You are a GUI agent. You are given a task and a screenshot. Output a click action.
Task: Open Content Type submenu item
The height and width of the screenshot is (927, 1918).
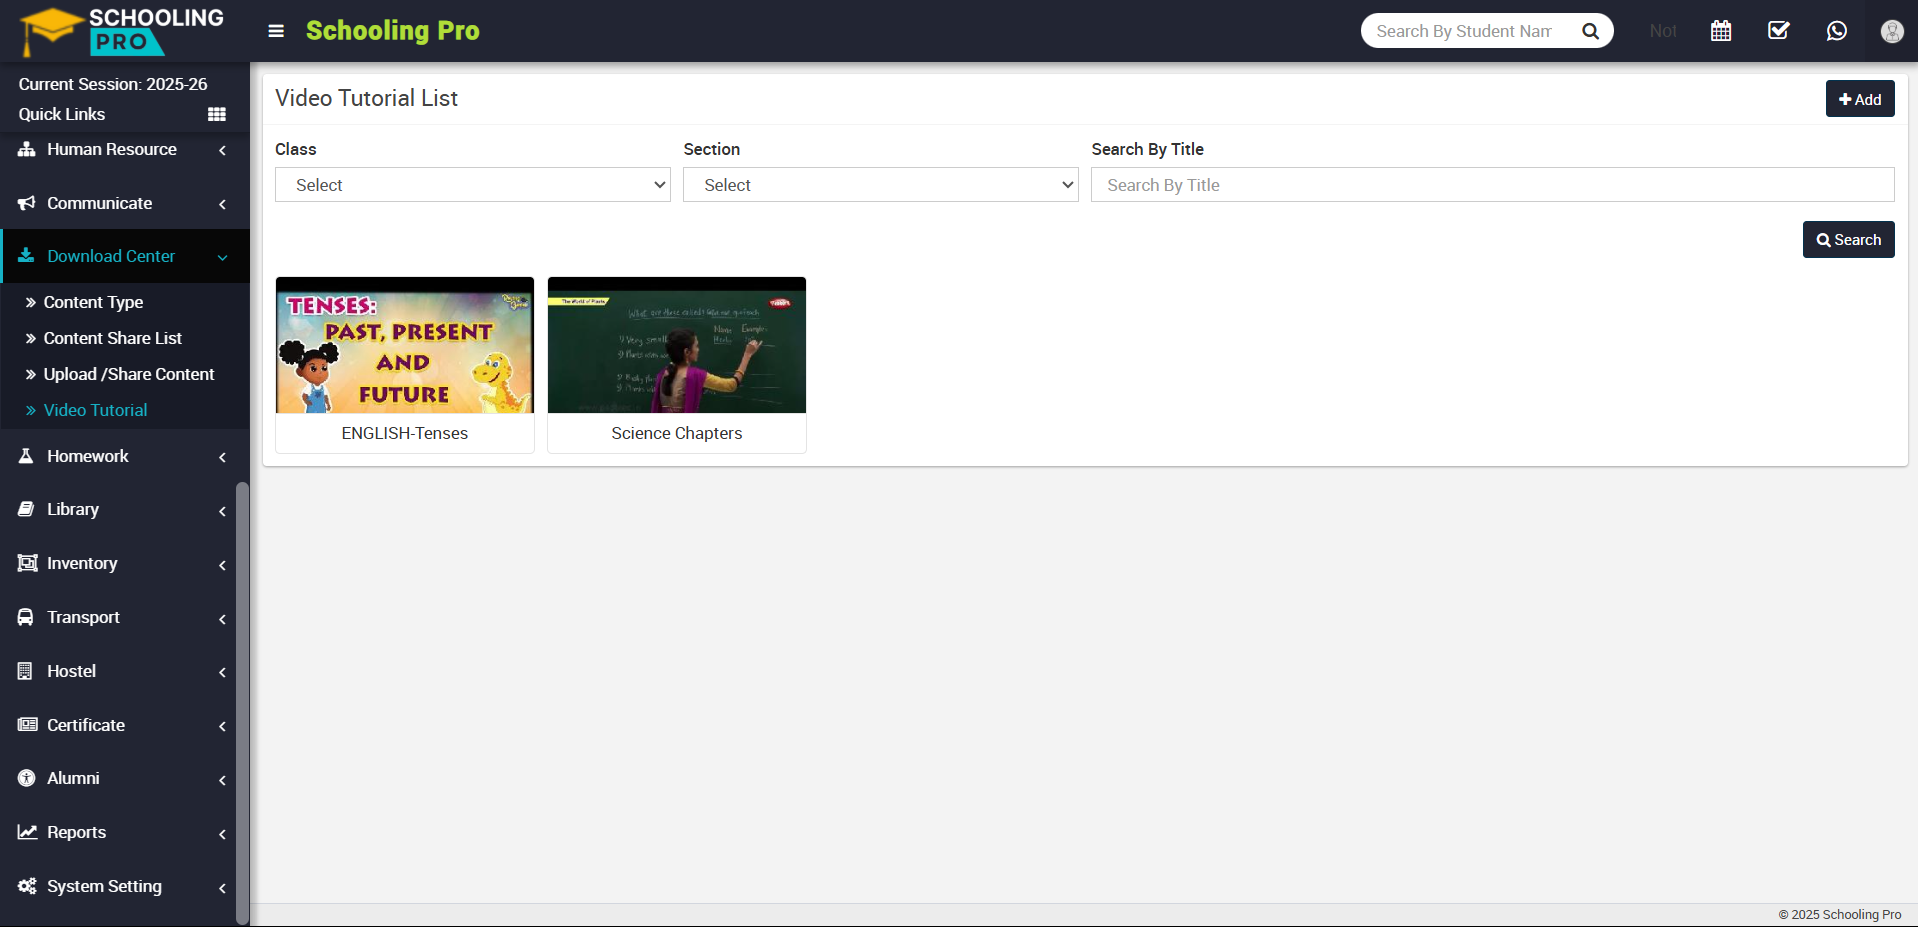[93, 302]
